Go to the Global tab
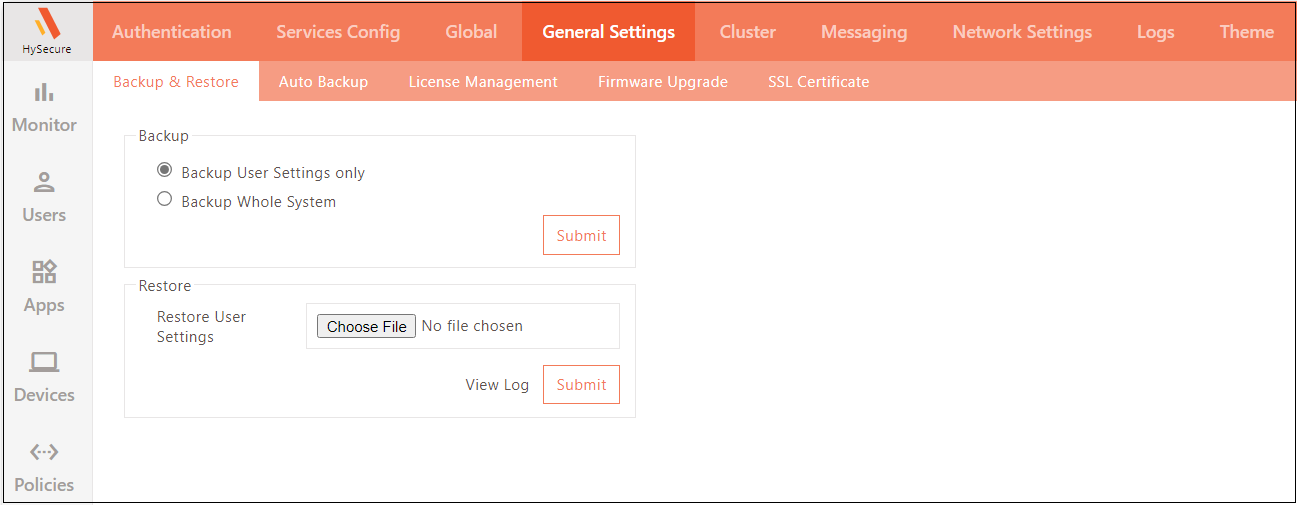This screenshot has height=505, width=1297. [471, 32]
